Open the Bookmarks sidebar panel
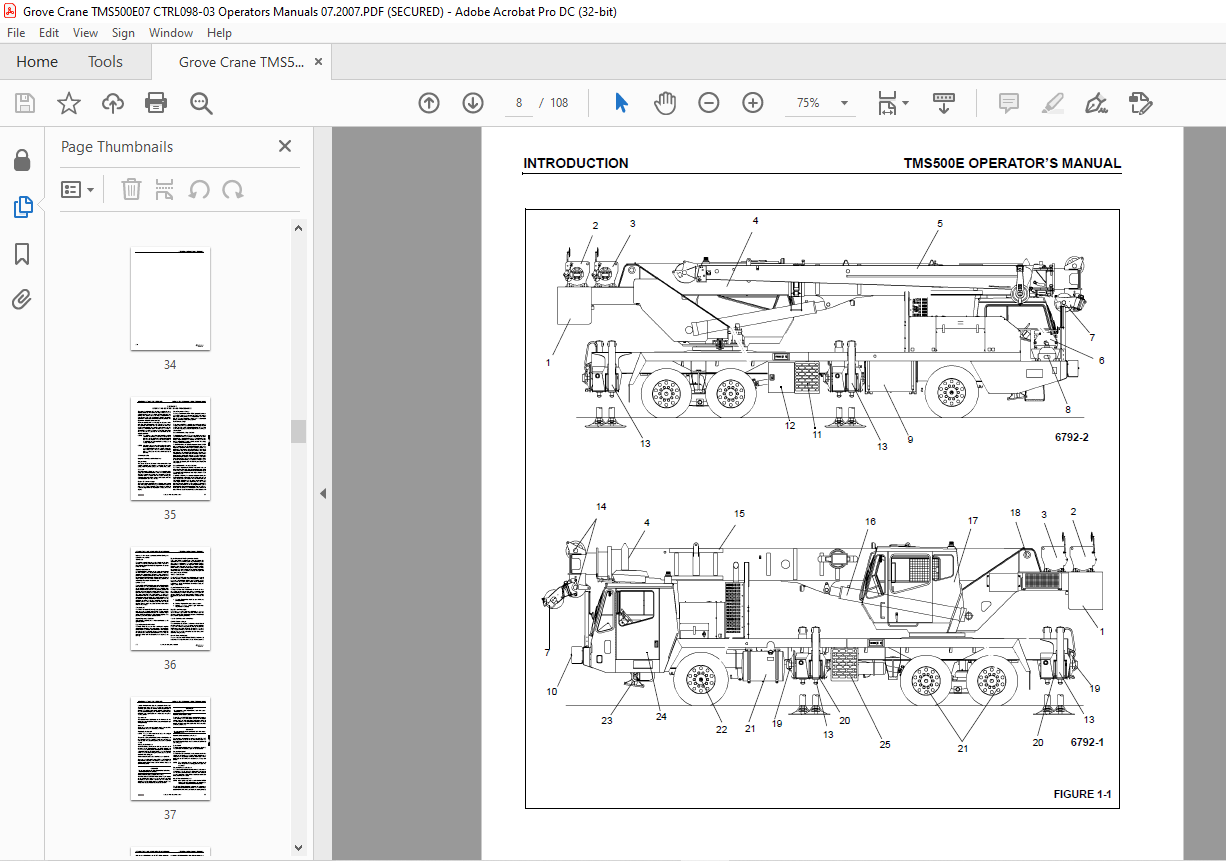The height and width of the screenshot is (861, 1226). (x=22, y=254)
